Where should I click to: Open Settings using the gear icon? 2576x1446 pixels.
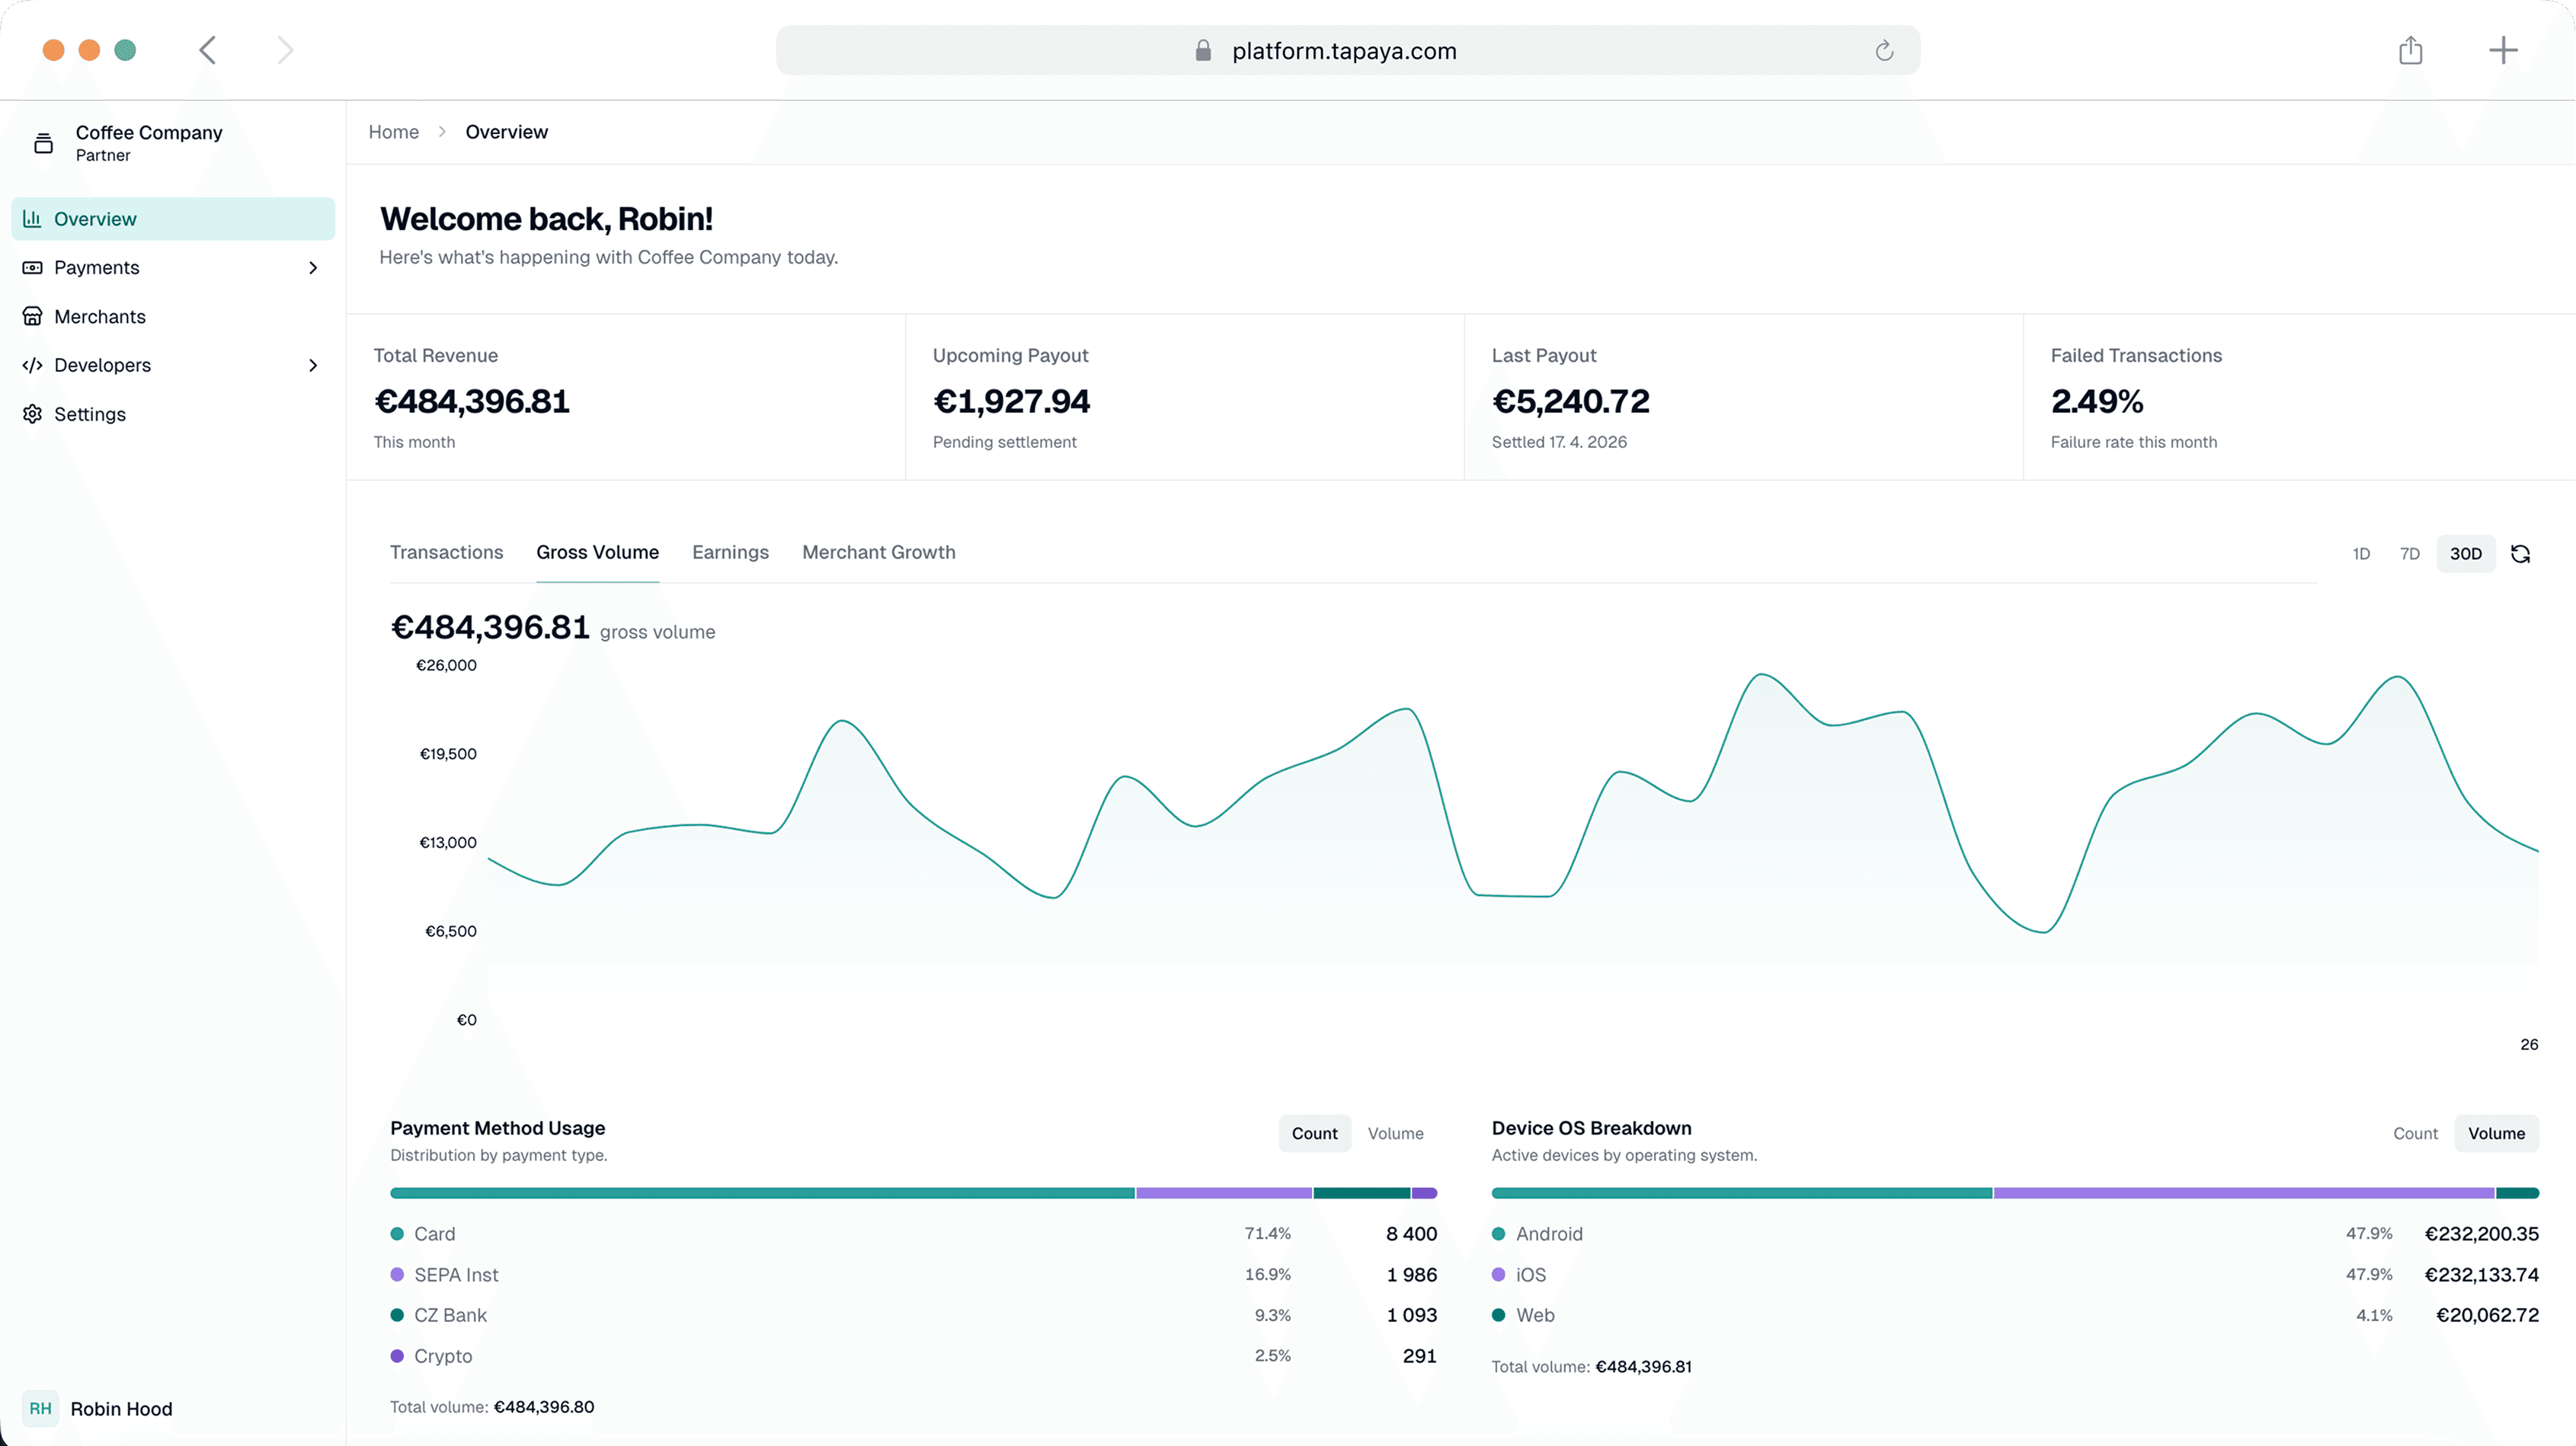[33, 414]
